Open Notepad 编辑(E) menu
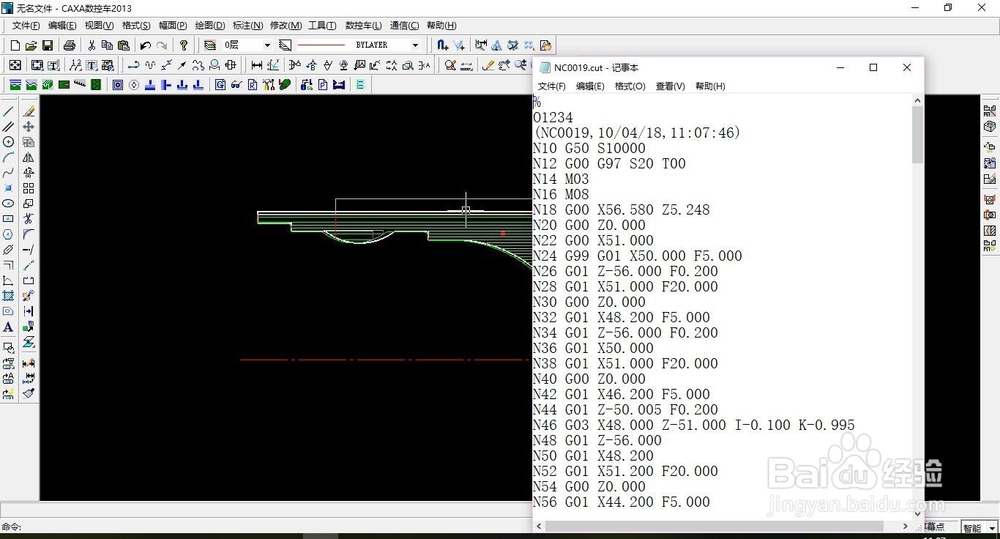Viewport: 1000px width, 539px height. click(x=590, y=86)
